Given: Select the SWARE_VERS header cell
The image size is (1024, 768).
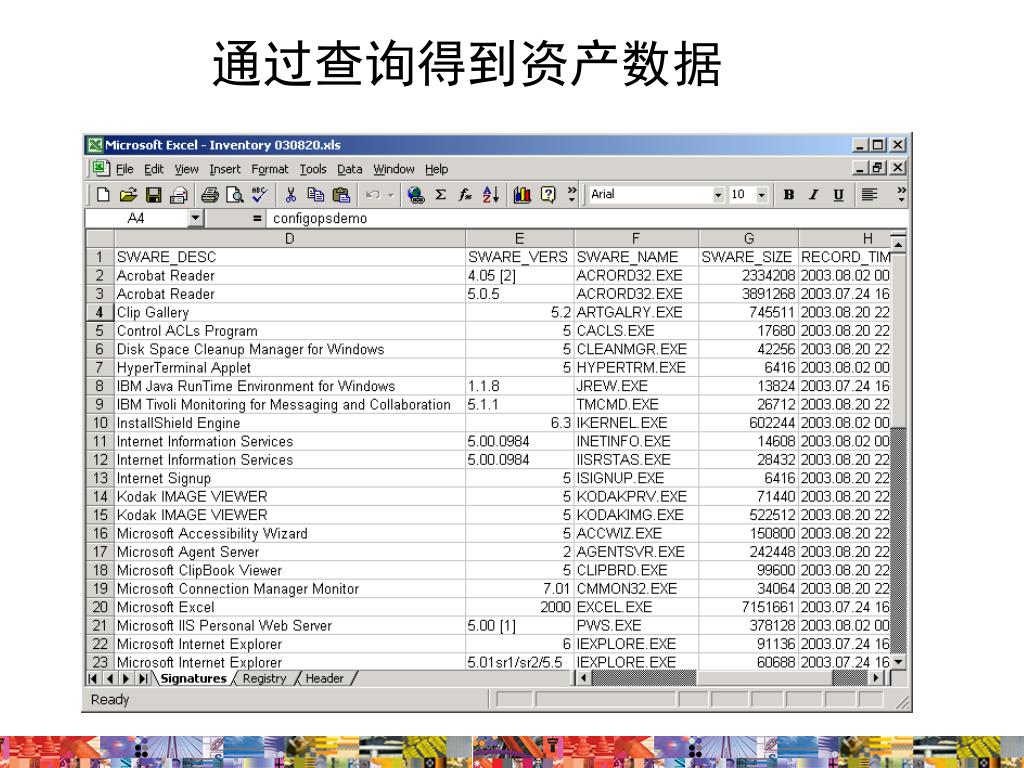Looking at the screenshot, I should [x=520, y=257].
